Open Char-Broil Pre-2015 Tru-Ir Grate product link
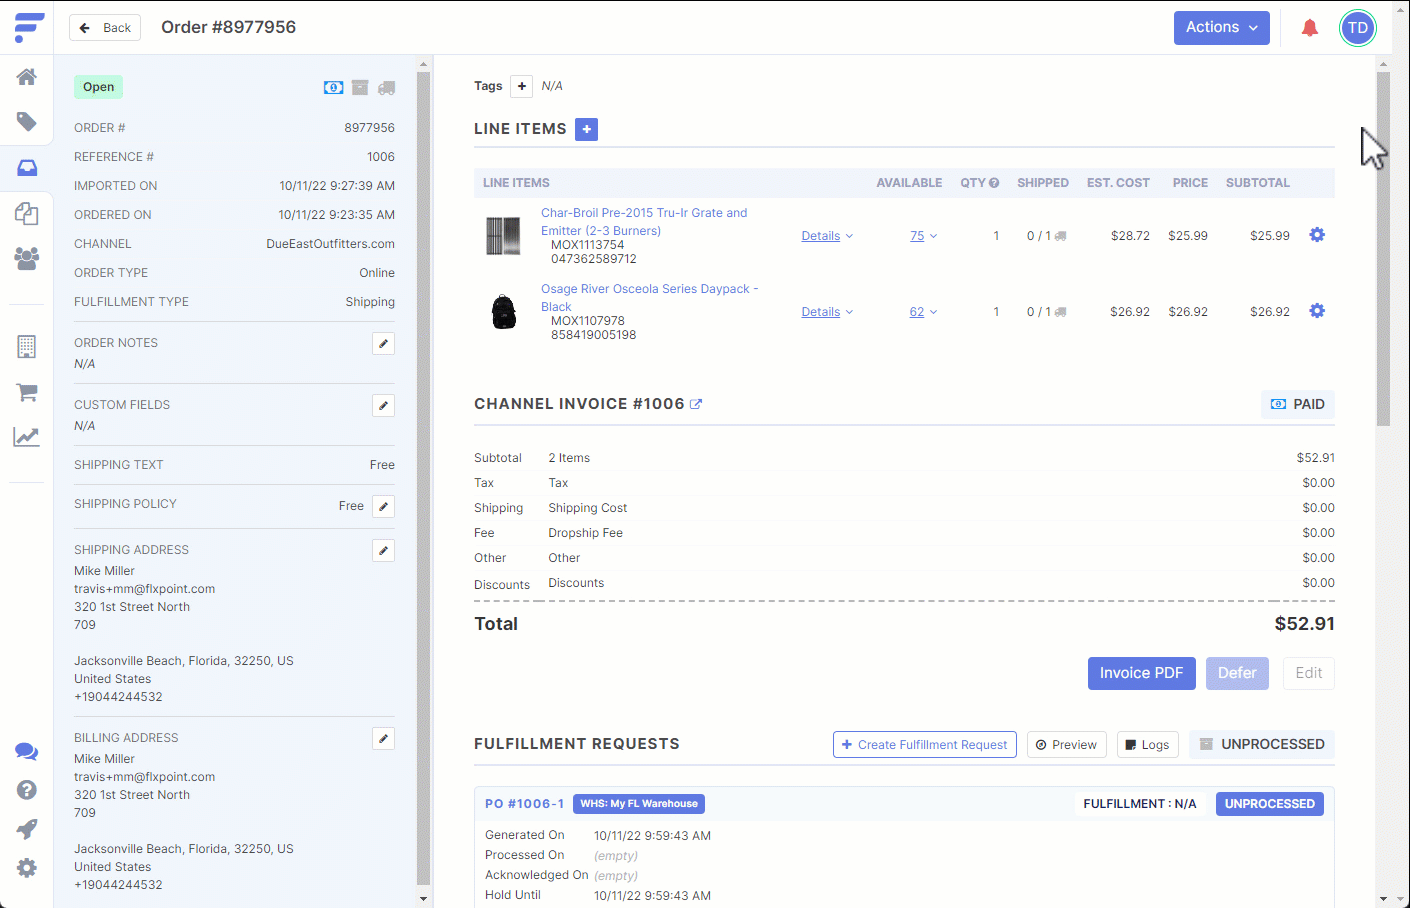Screen dimensions: 1410x908 [644, 222]
